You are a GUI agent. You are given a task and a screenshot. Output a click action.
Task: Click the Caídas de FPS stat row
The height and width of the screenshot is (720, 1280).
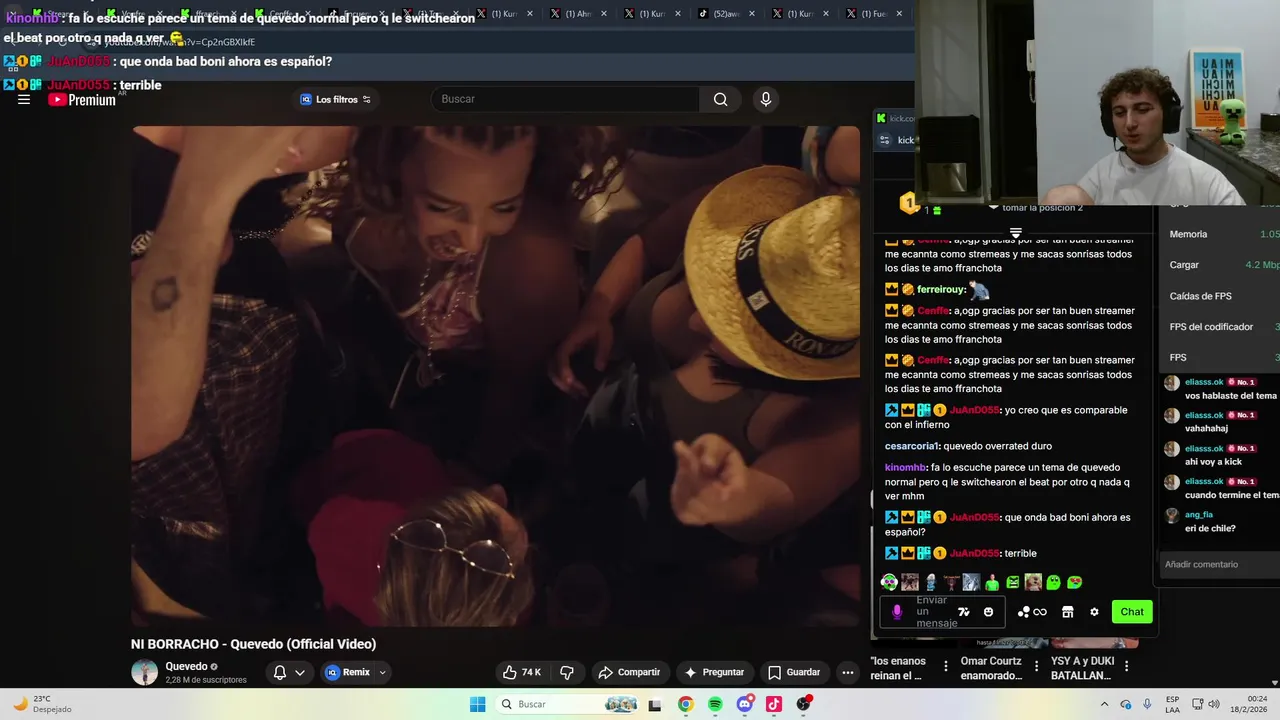tap(1222, 296)
